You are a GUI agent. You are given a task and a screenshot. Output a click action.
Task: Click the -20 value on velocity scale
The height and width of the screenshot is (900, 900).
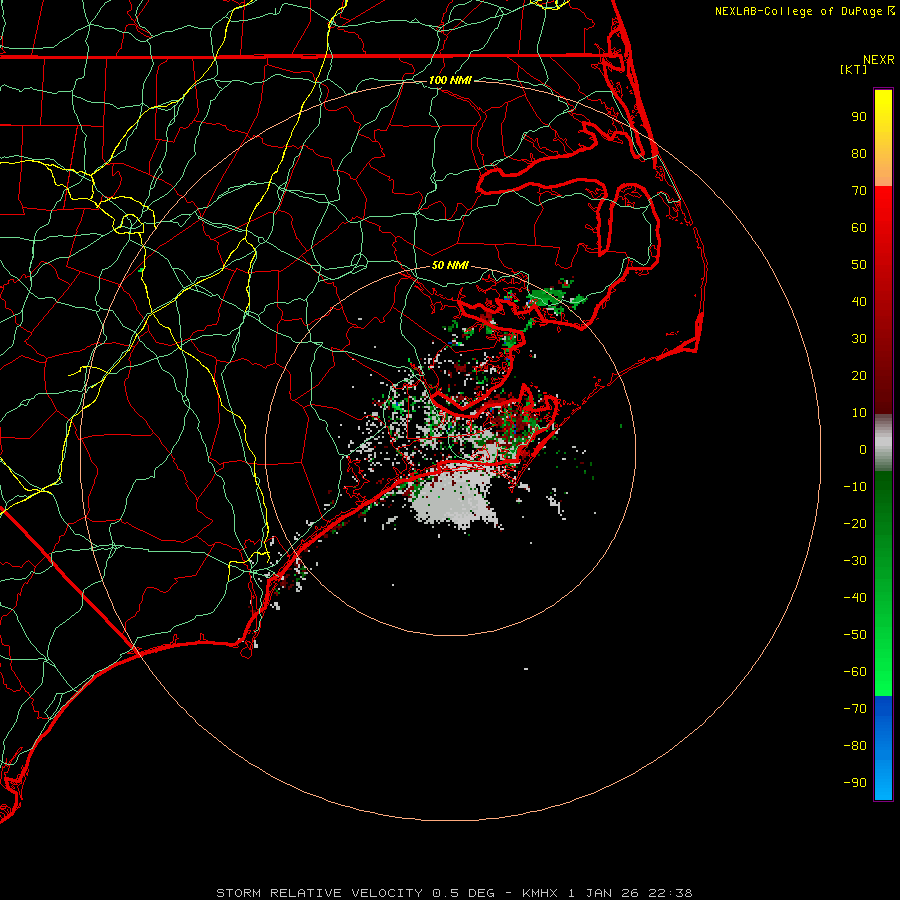[x=855, y=523]
